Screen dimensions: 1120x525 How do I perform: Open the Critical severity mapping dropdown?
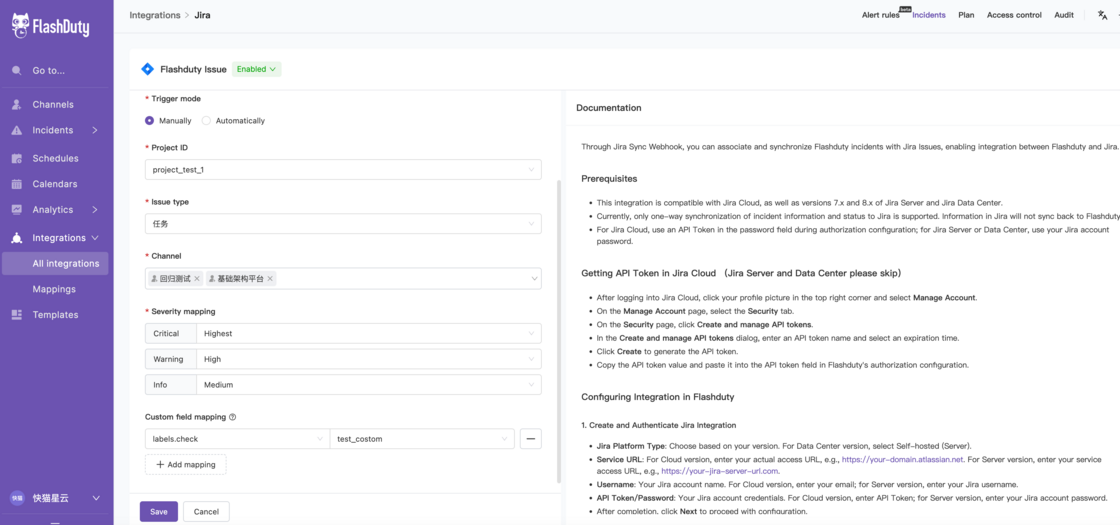tap(369, 334)
